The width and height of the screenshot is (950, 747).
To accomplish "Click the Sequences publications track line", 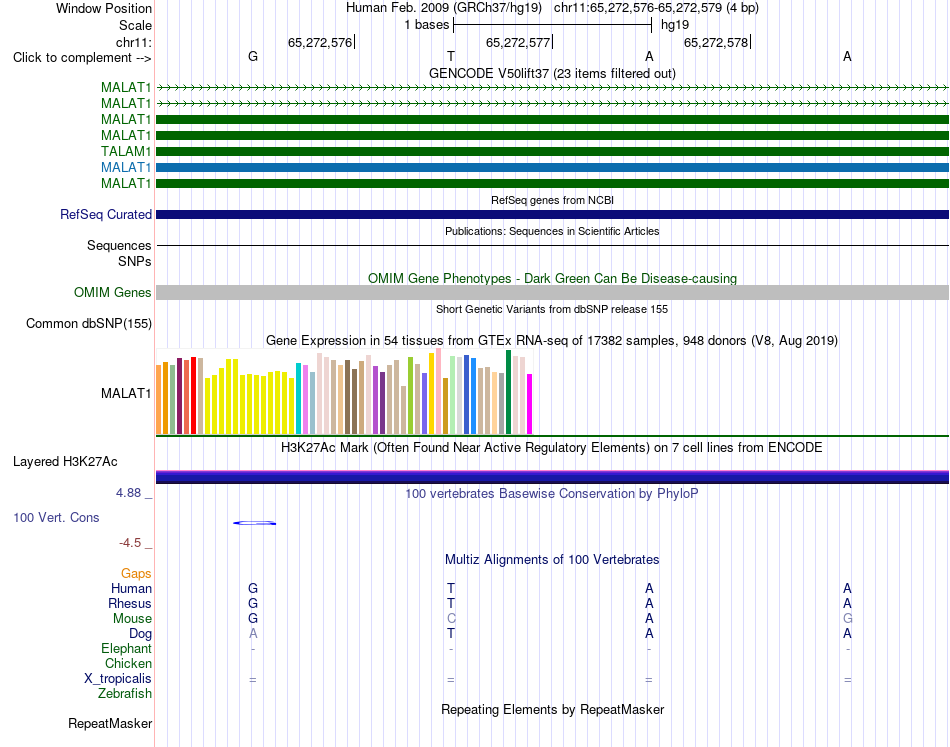I will tap(552, 245).
